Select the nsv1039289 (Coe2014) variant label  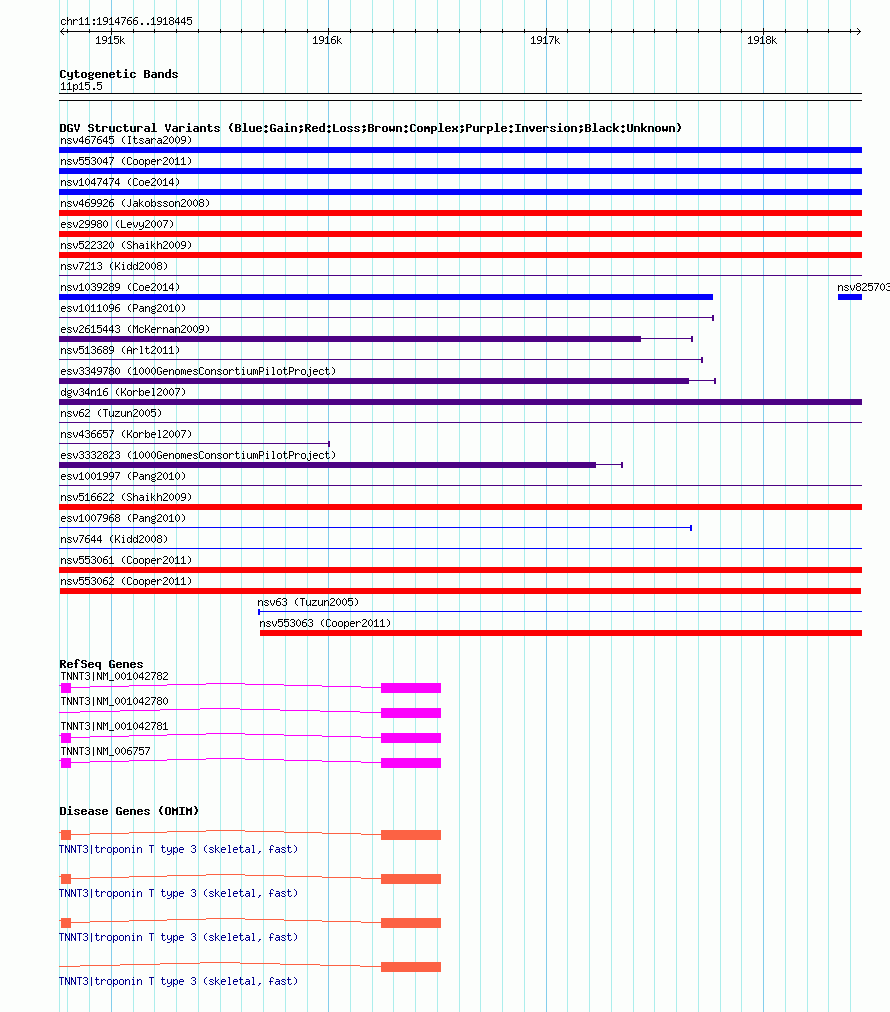[x=120, y=287]
